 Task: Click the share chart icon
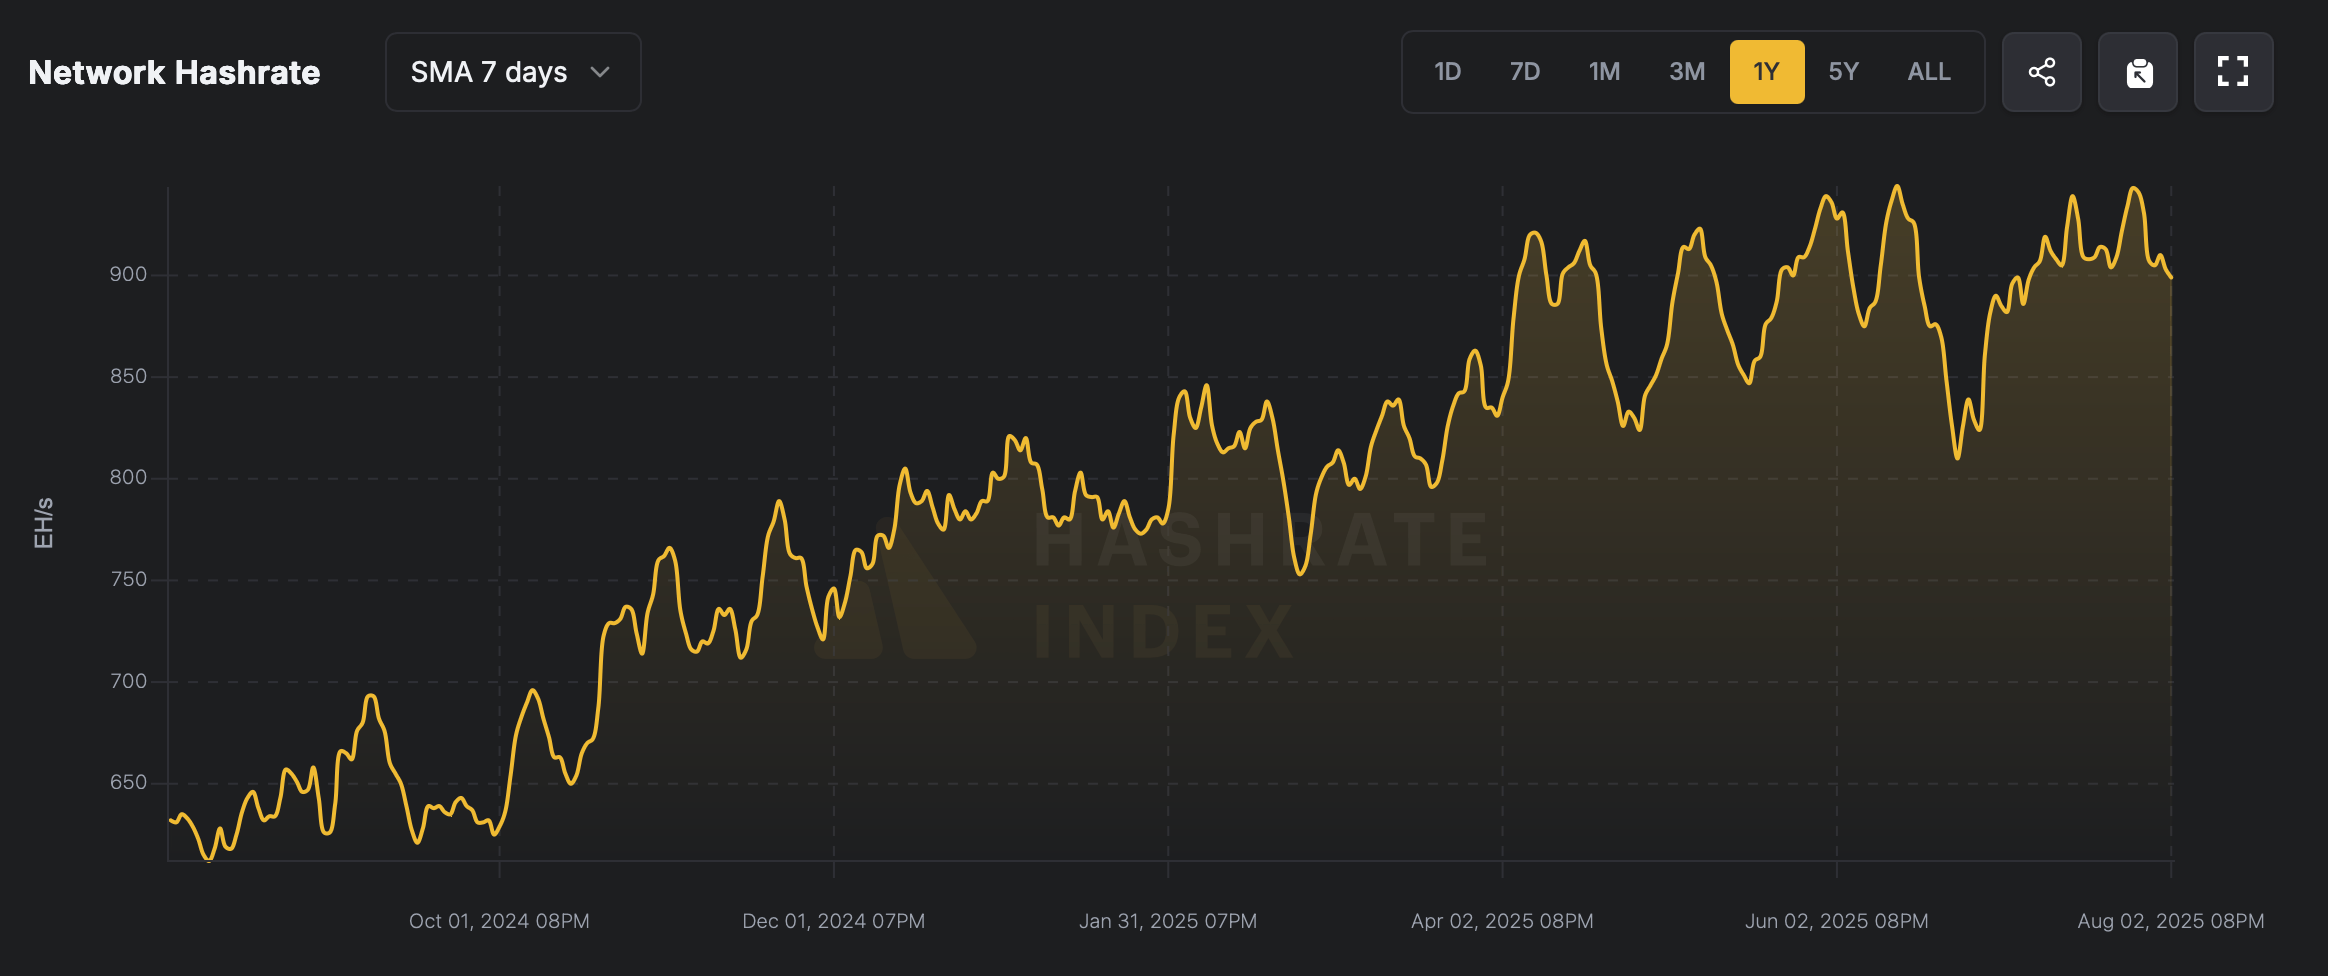pos(2041,72)
